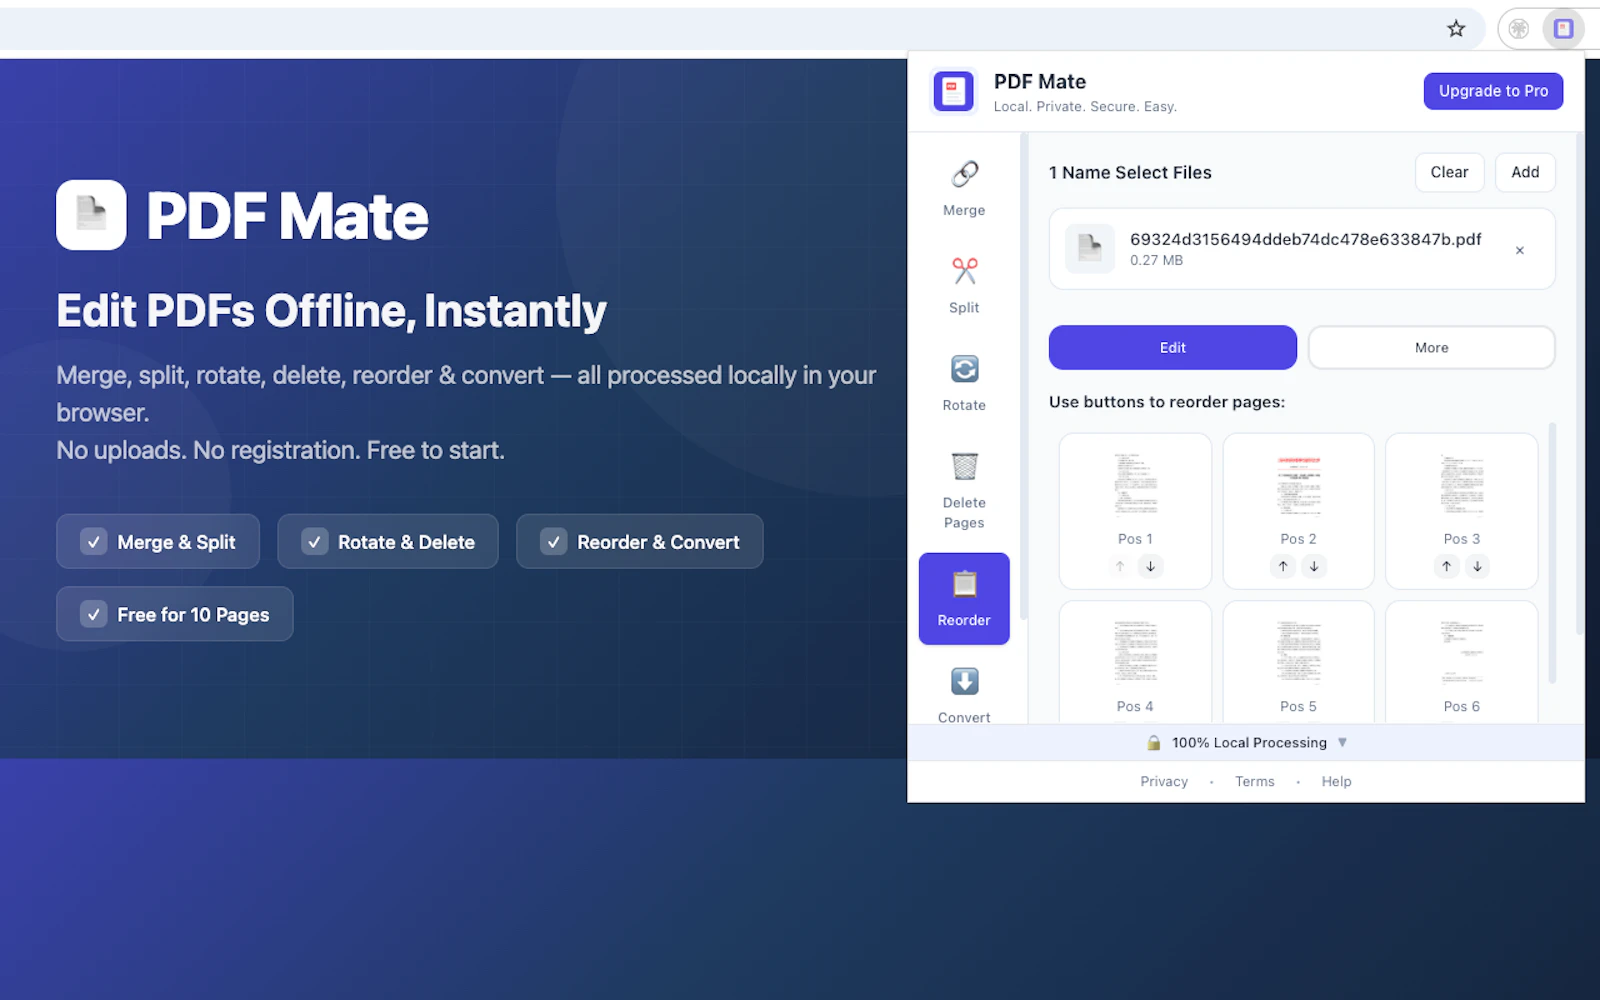
Task: Add another PDF file
Action: coord(1525,172)
